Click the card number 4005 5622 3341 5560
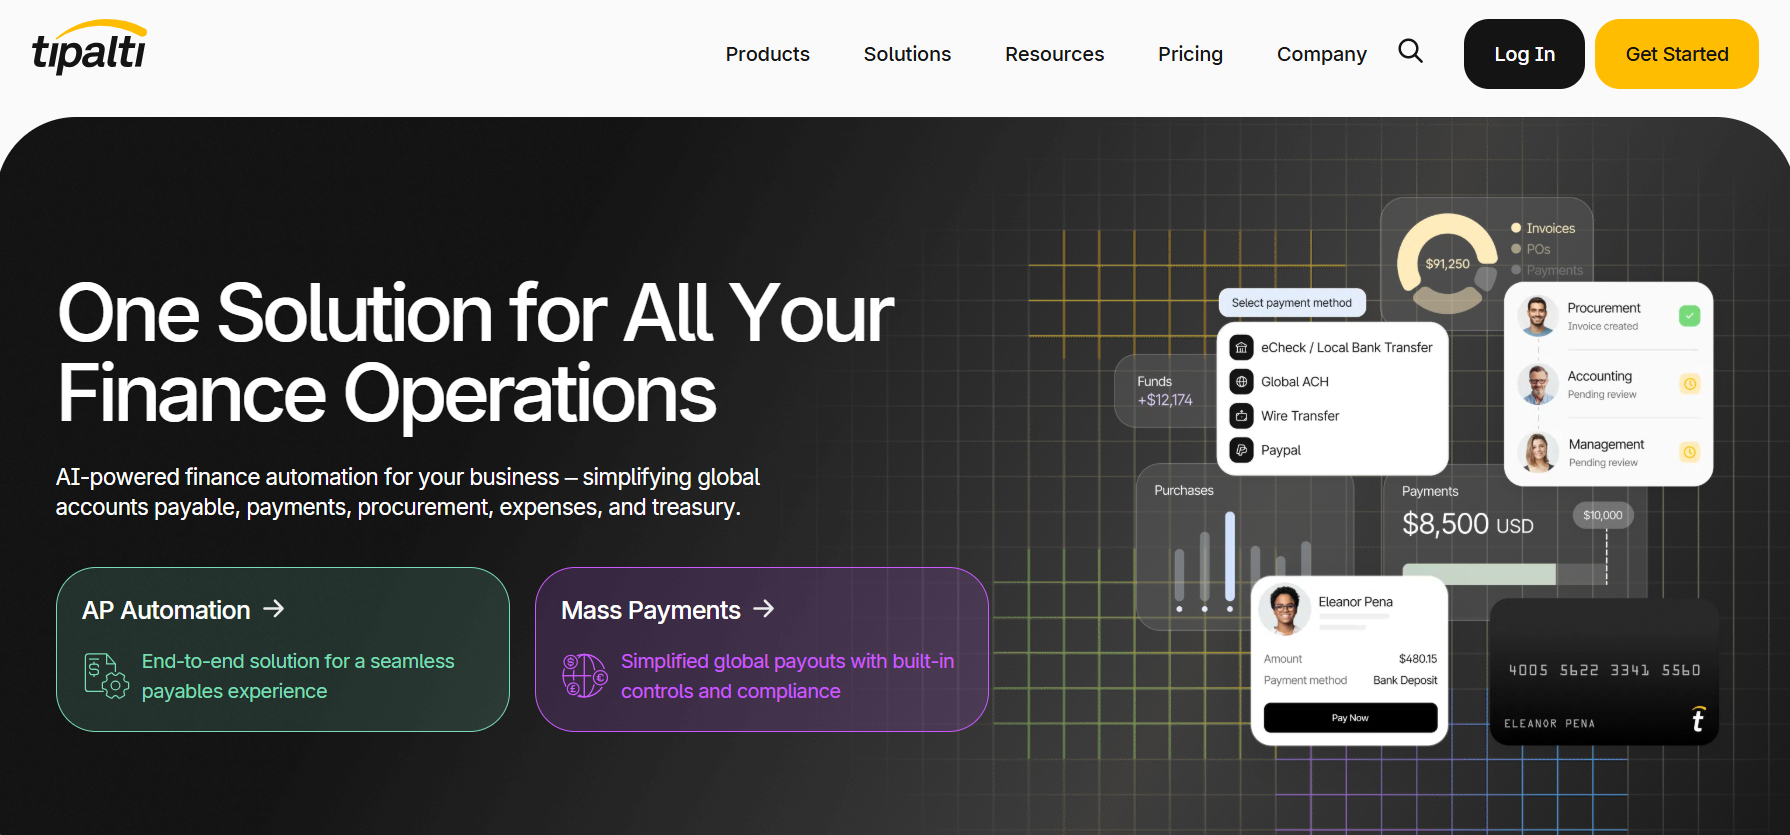Screen dimensions: 1790x835 click(1604, 670)
